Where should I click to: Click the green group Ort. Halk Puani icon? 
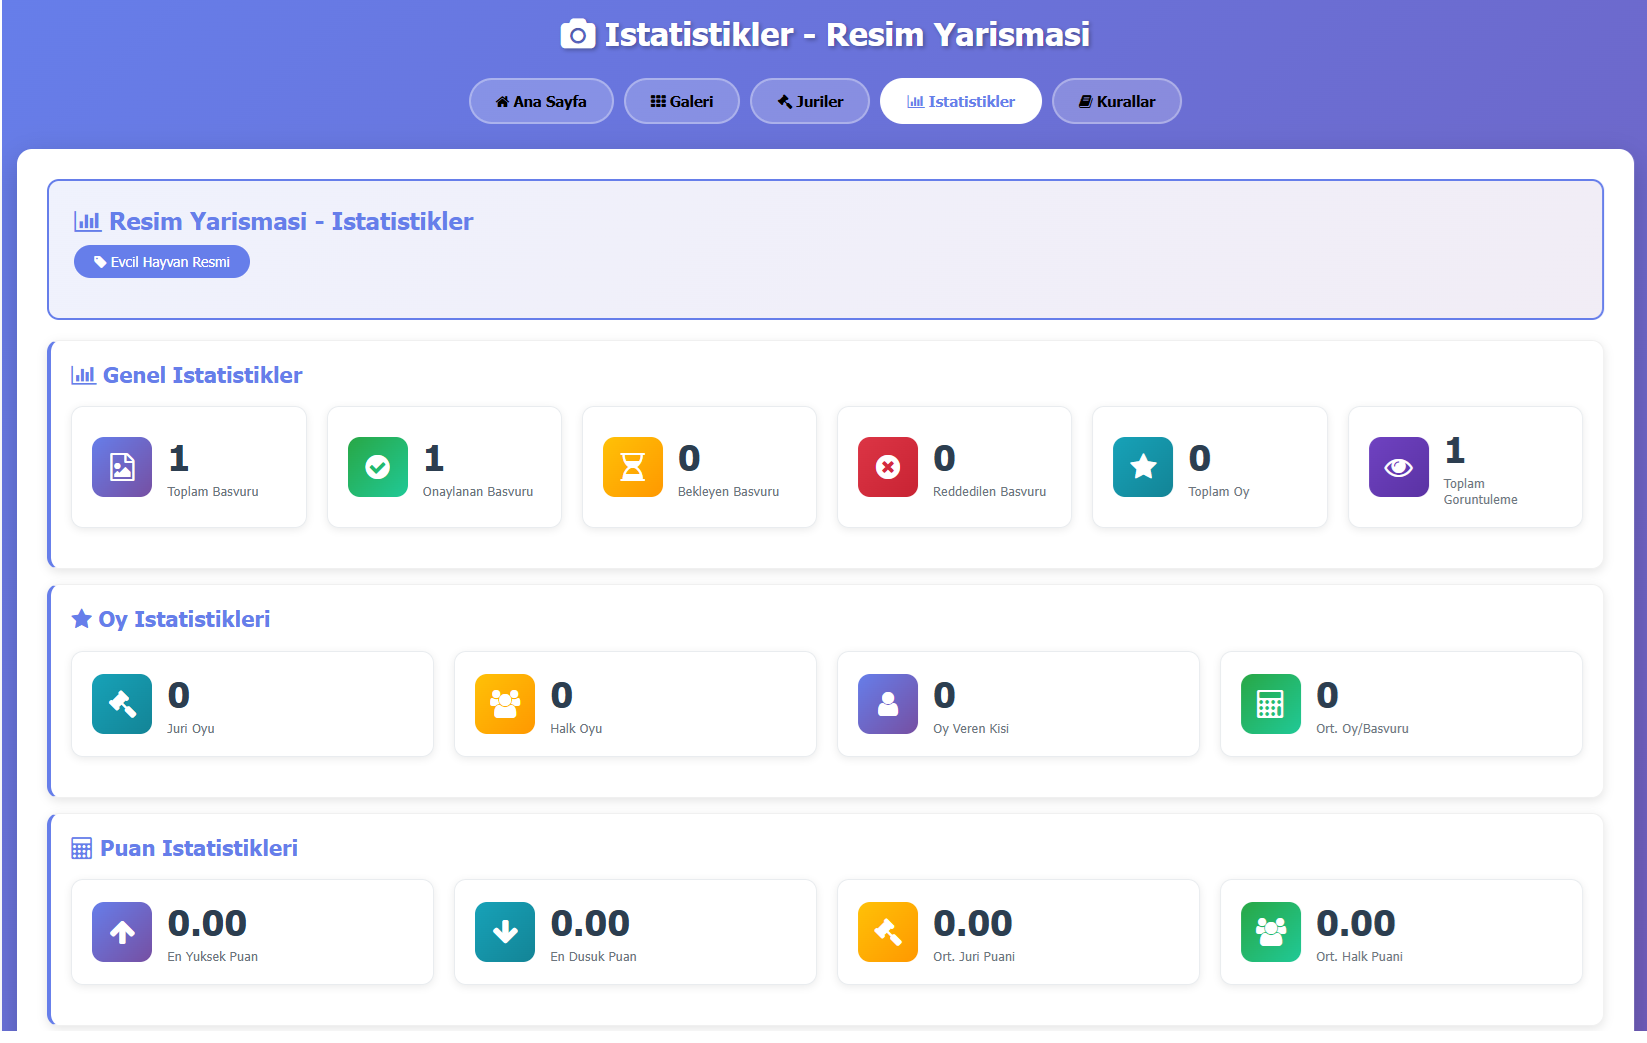click(x=1271, y=932)
